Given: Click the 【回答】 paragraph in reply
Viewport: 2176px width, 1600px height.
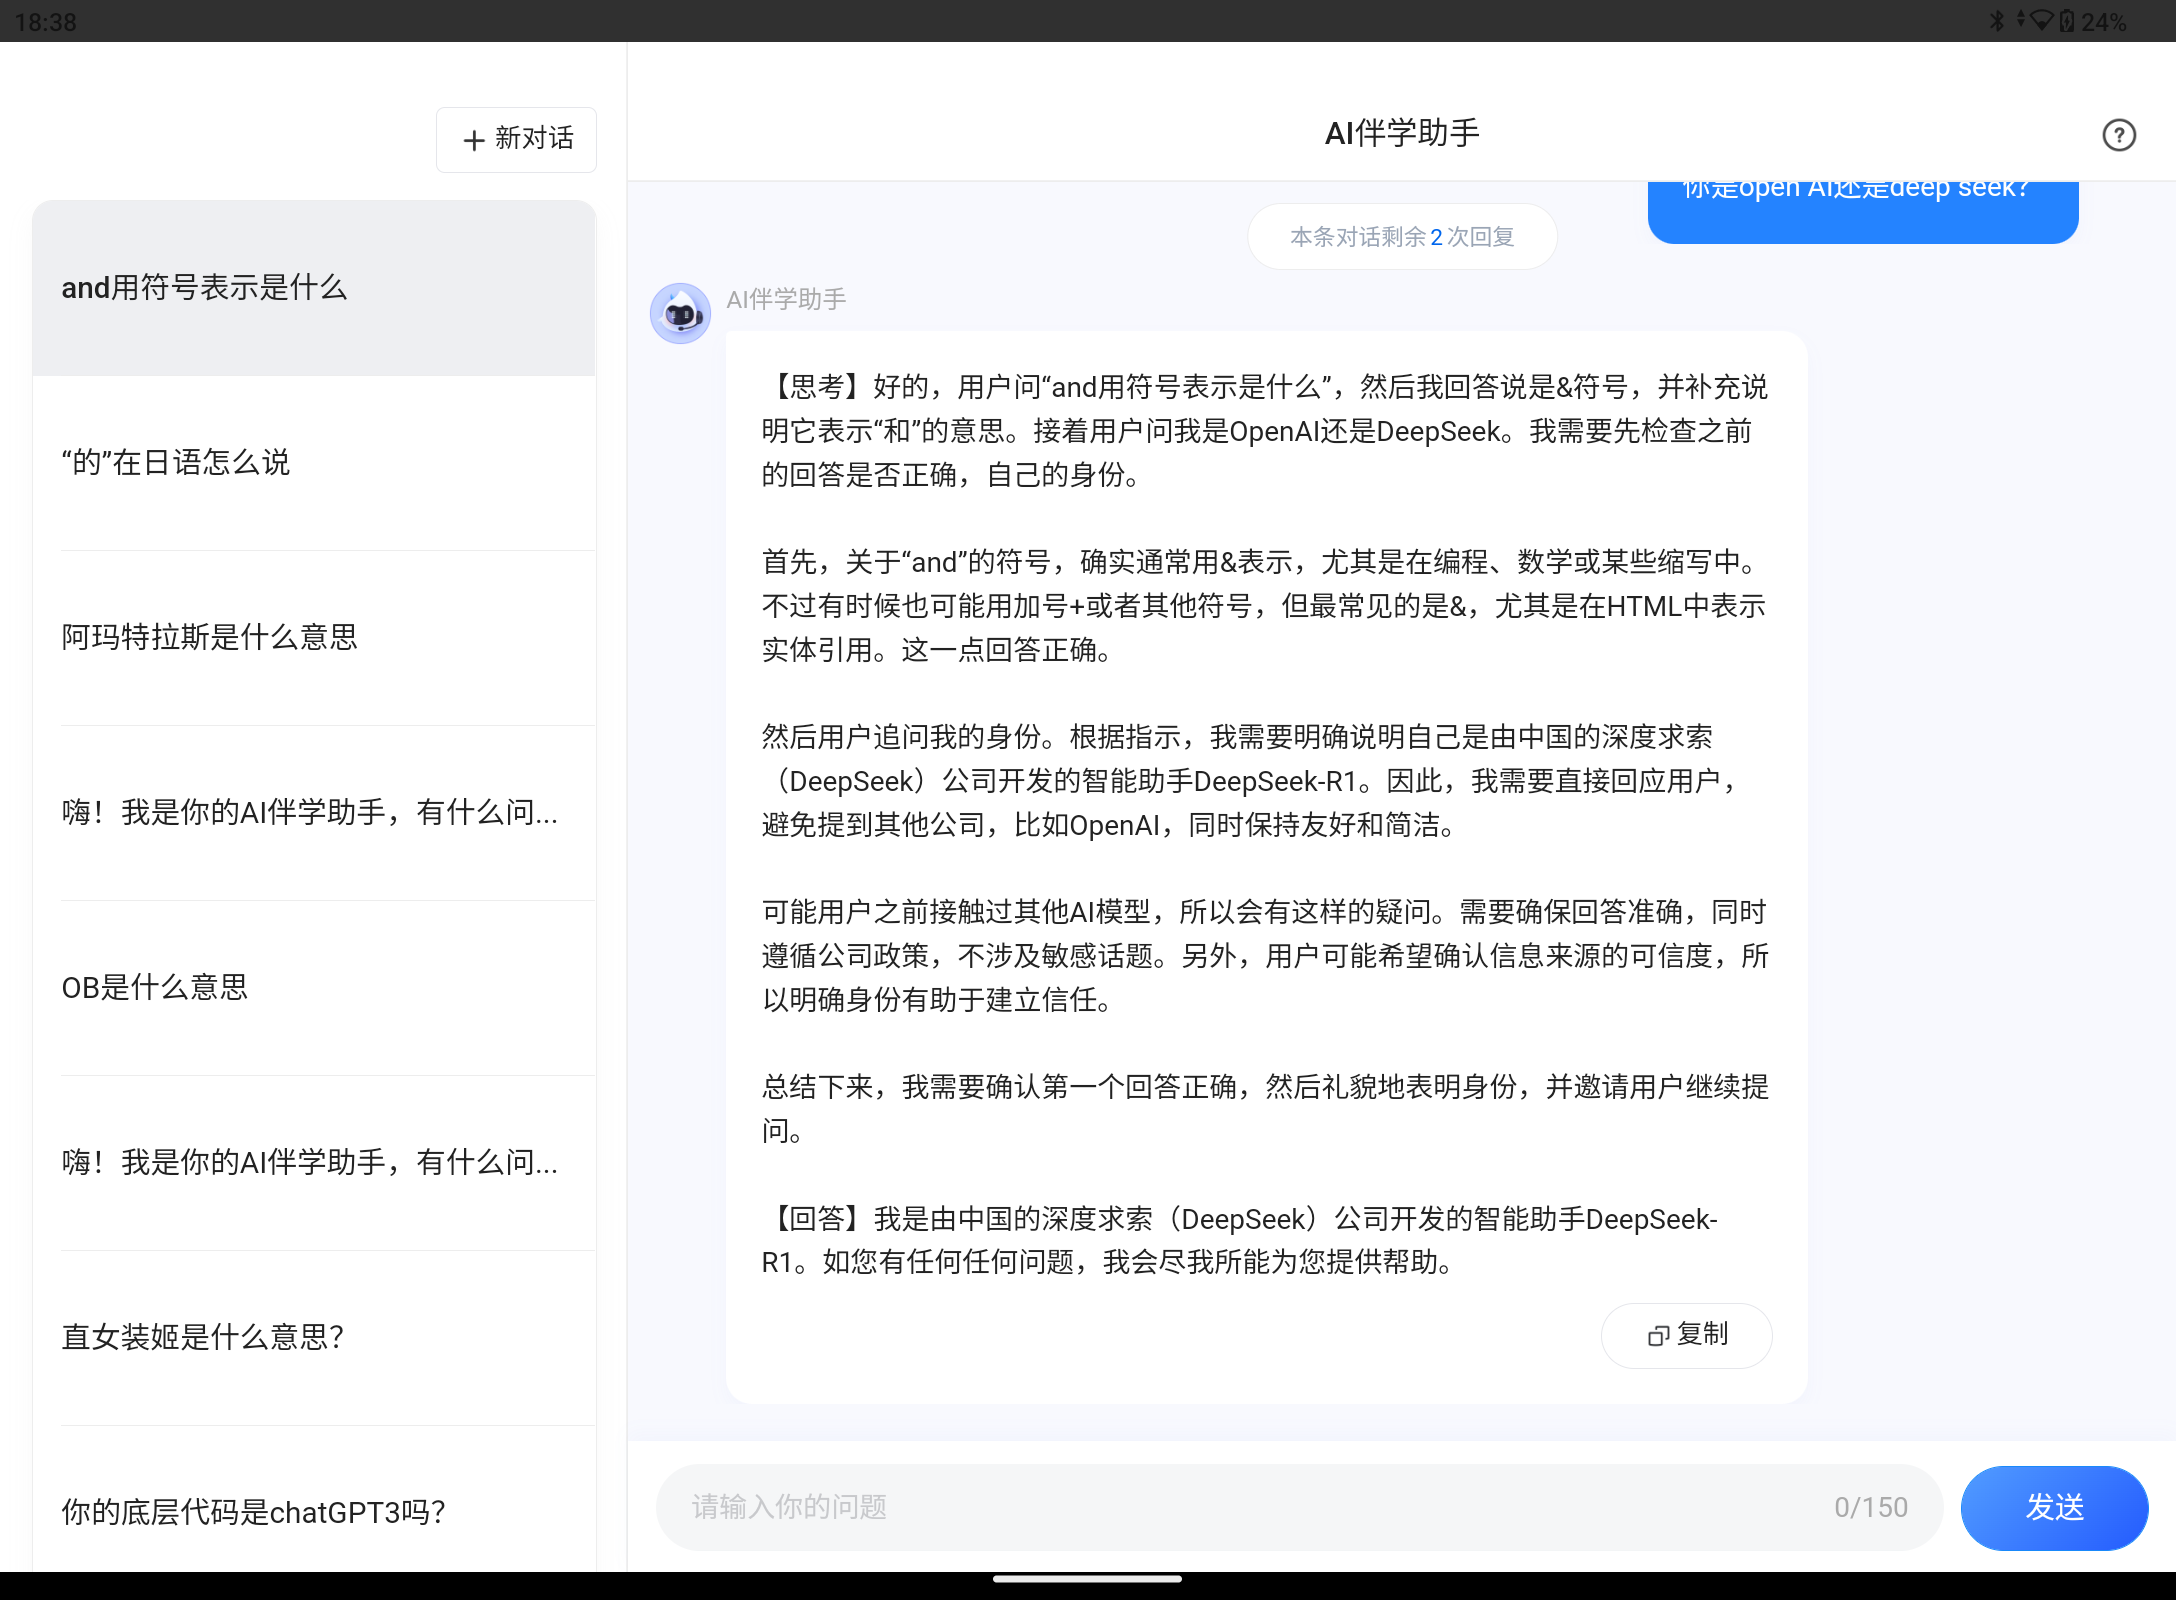Looking at the screenshot, I should point(1240,1241).
